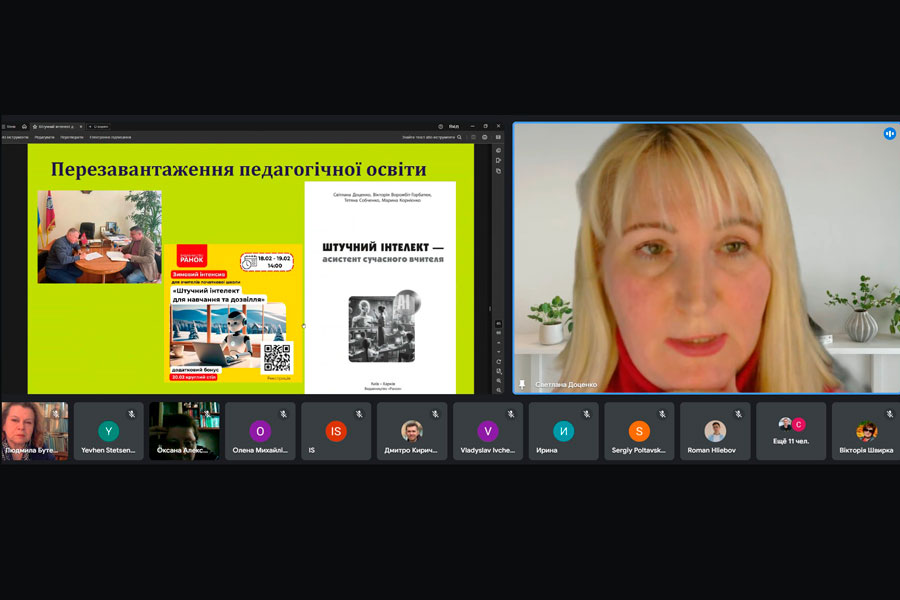Screen dimensions: 900x600
Task: Click the main Светлана Доценко speaker video
Action: (x=707, y=258)
